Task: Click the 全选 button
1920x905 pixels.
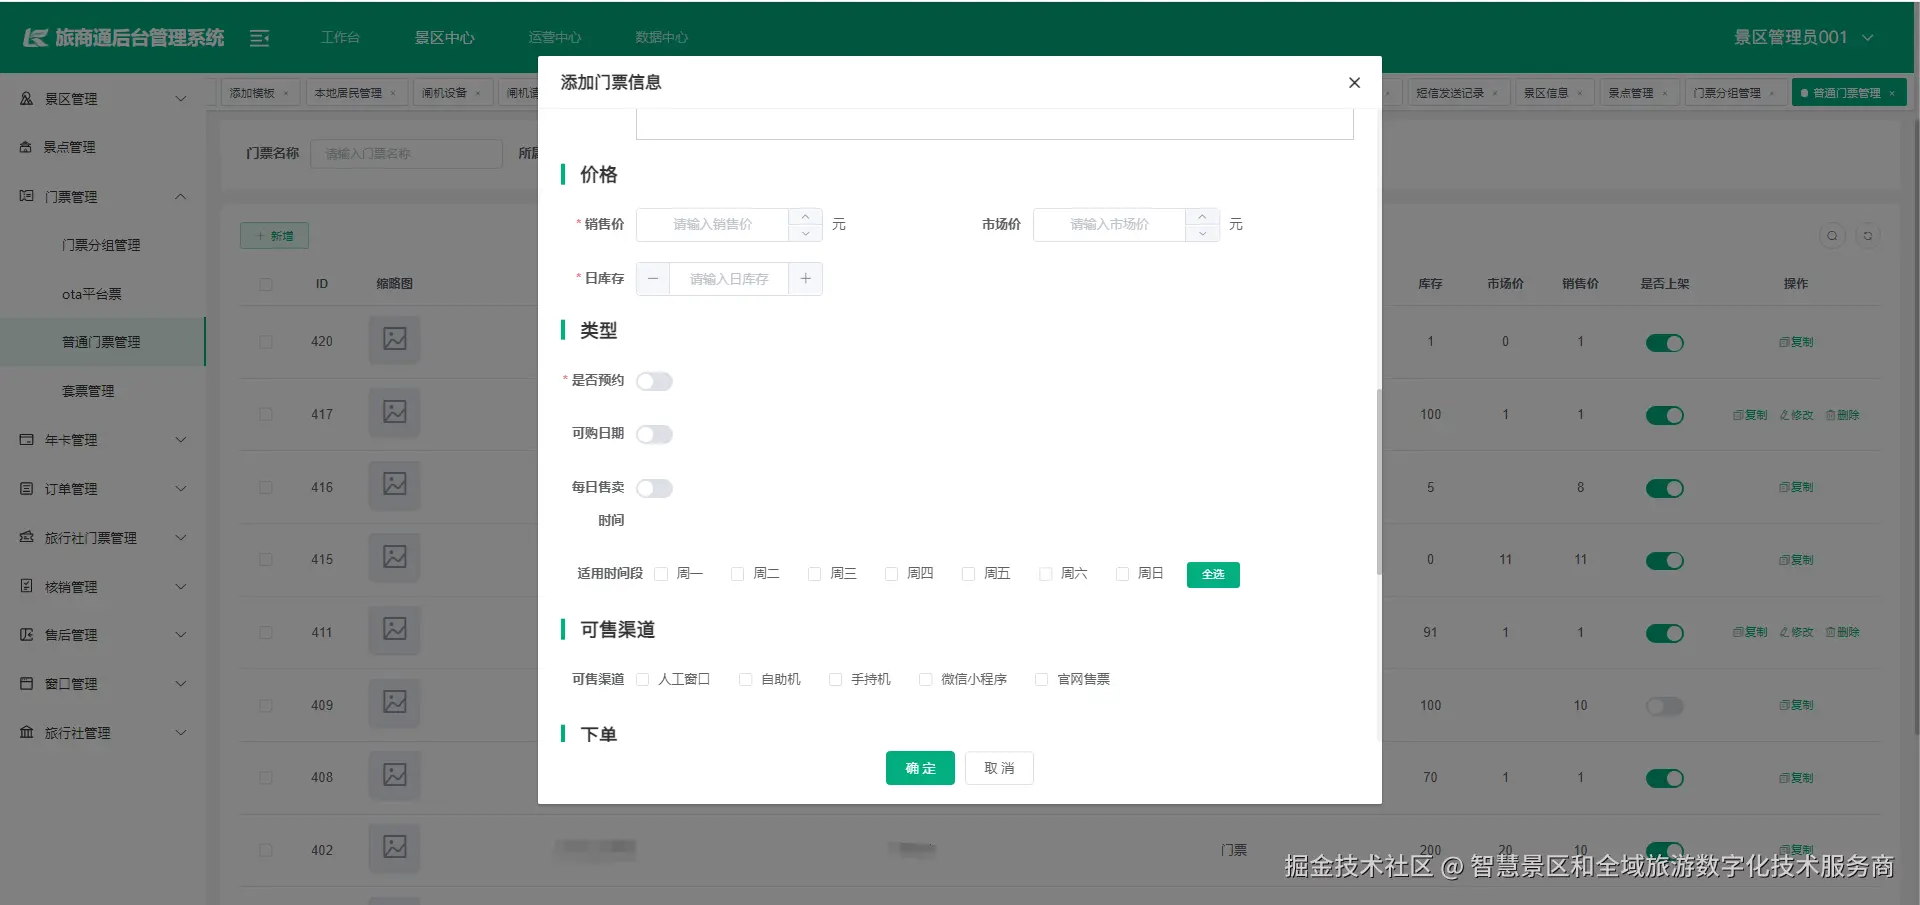Action: [1213, 575]
